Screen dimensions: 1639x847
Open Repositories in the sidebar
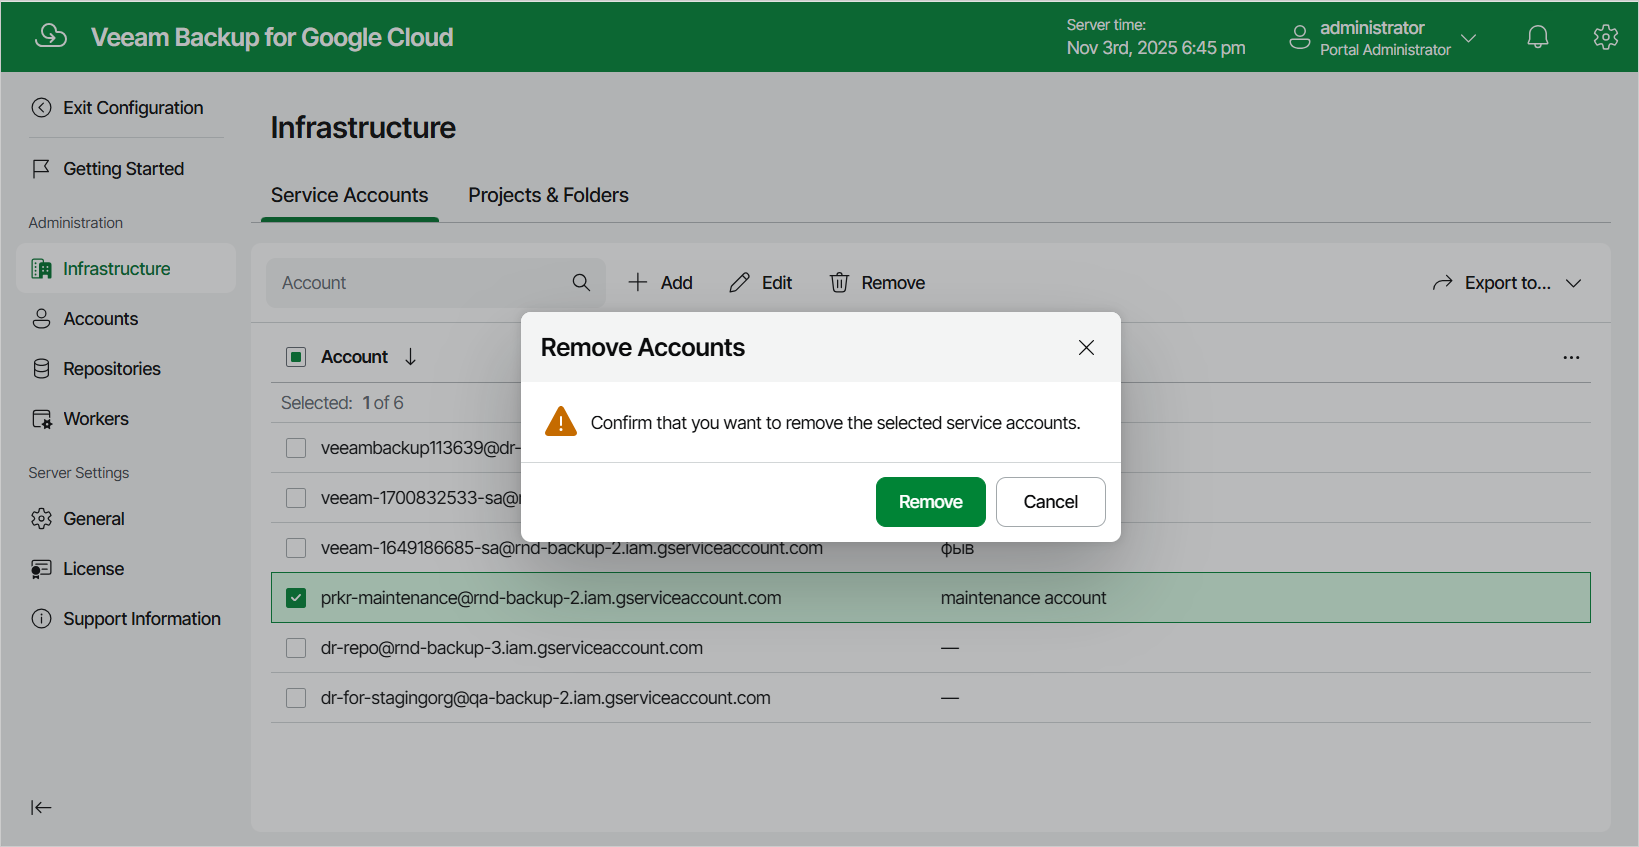tap(126, 369)
